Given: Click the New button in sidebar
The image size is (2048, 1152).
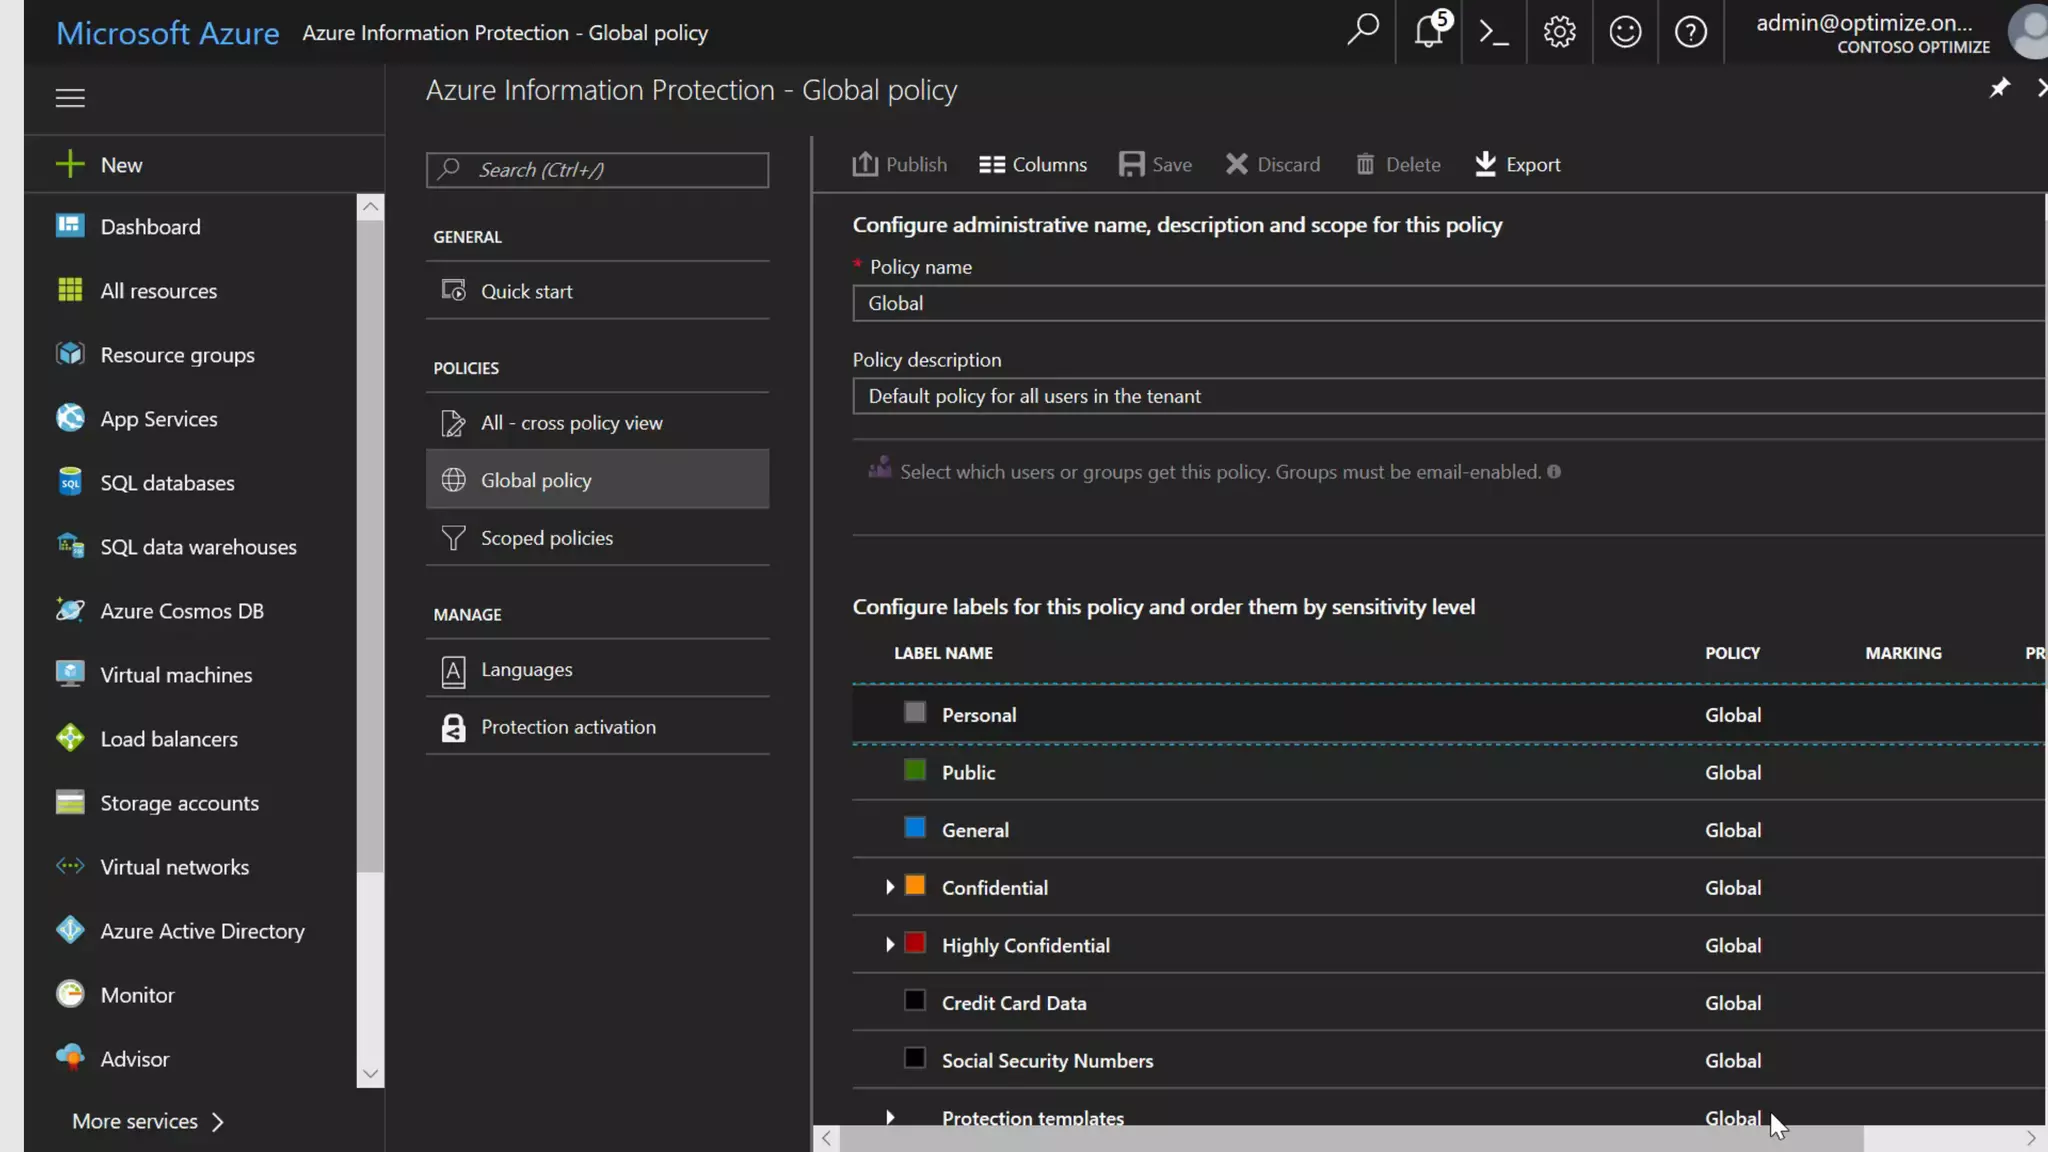Looking at the screenshot, I should click(204, 164).
